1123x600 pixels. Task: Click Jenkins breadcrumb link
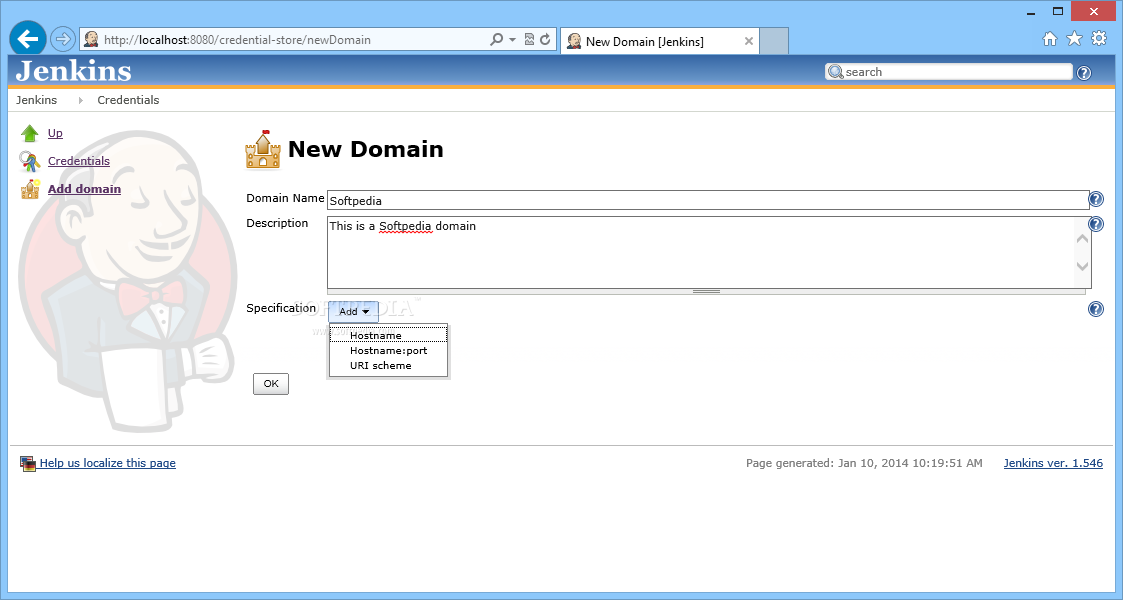tap(37, 100)
